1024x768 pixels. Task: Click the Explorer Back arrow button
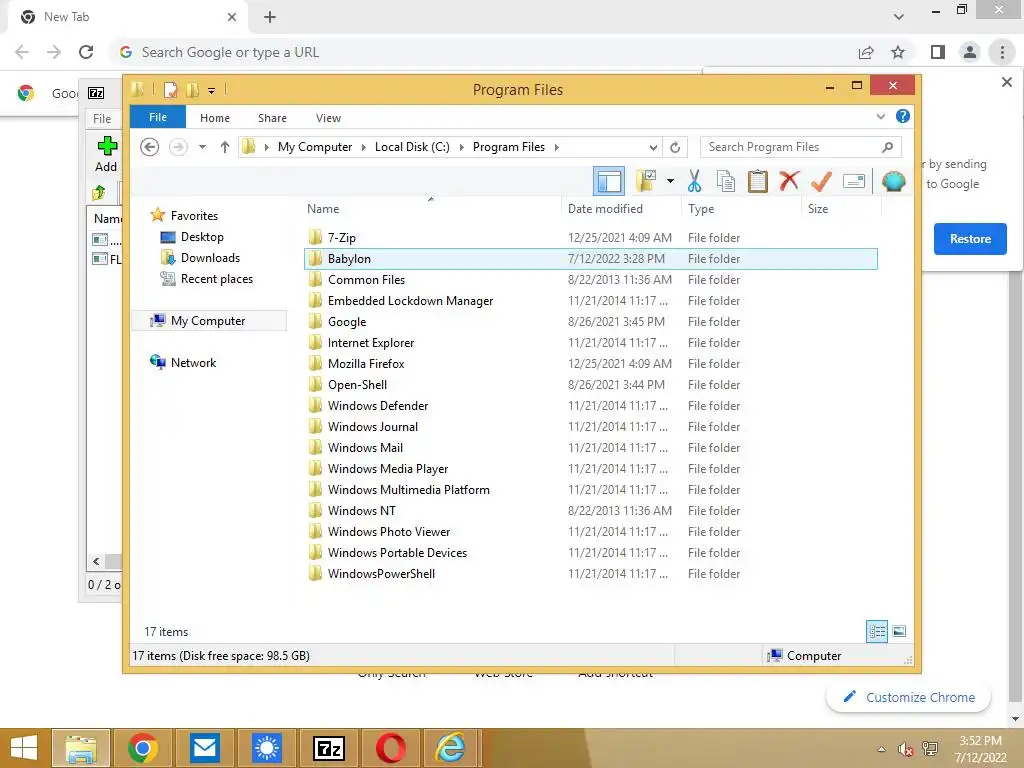tap(150, 147)
